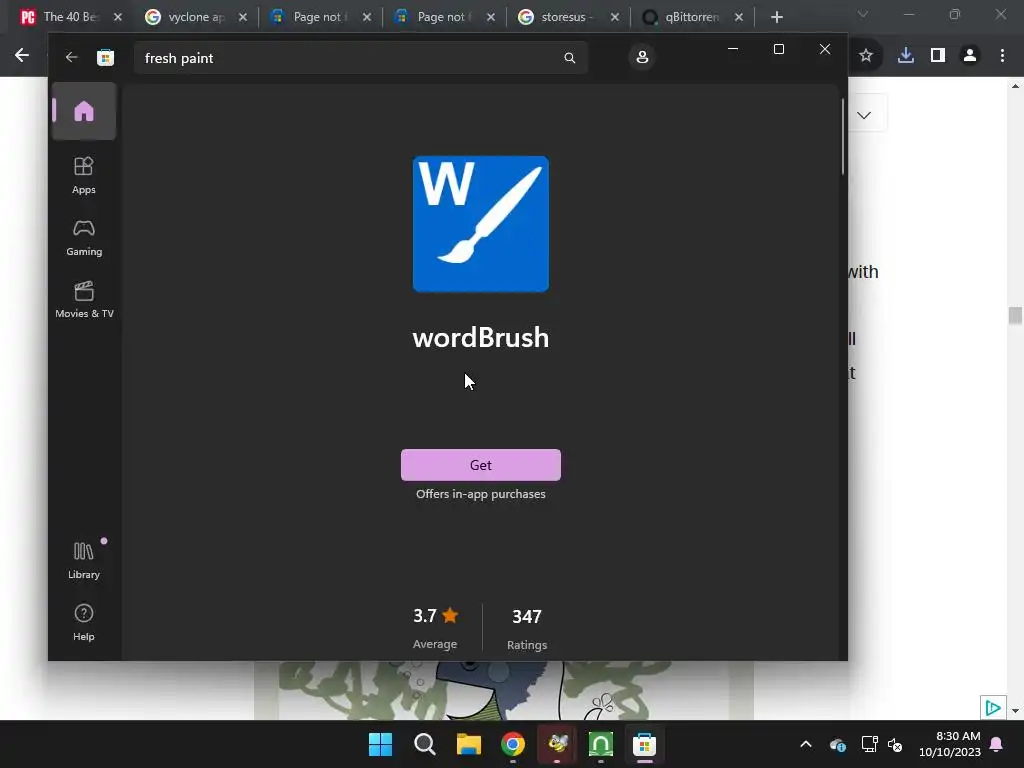Screen dimensions: 1024x768
Task: Click the muted volume tray icon
Action: (x=895, y=744)
